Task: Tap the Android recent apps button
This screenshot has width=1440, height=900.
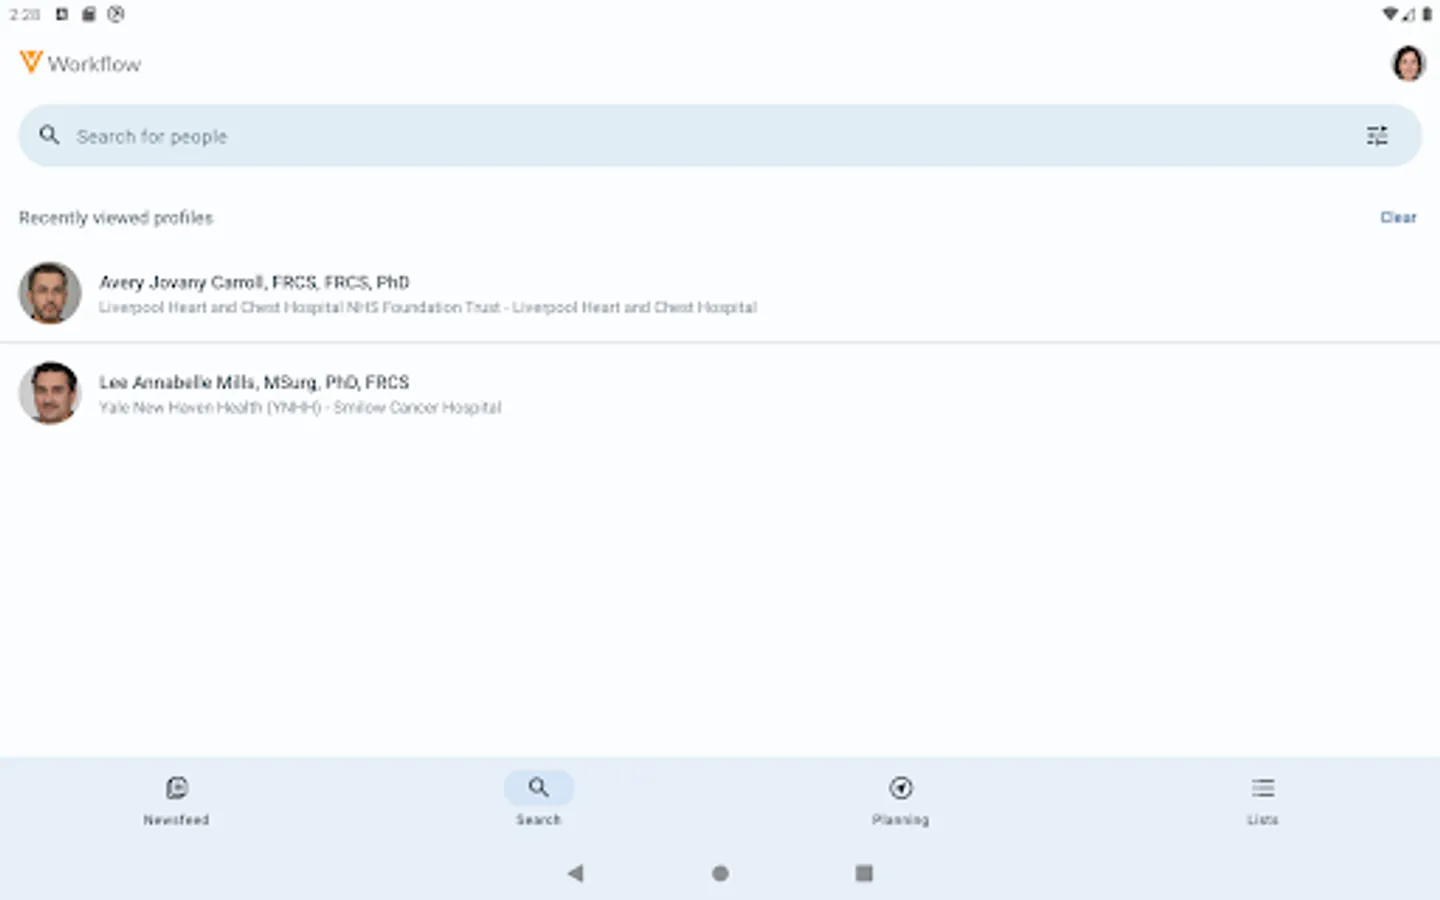Action: tap(864, 873)
